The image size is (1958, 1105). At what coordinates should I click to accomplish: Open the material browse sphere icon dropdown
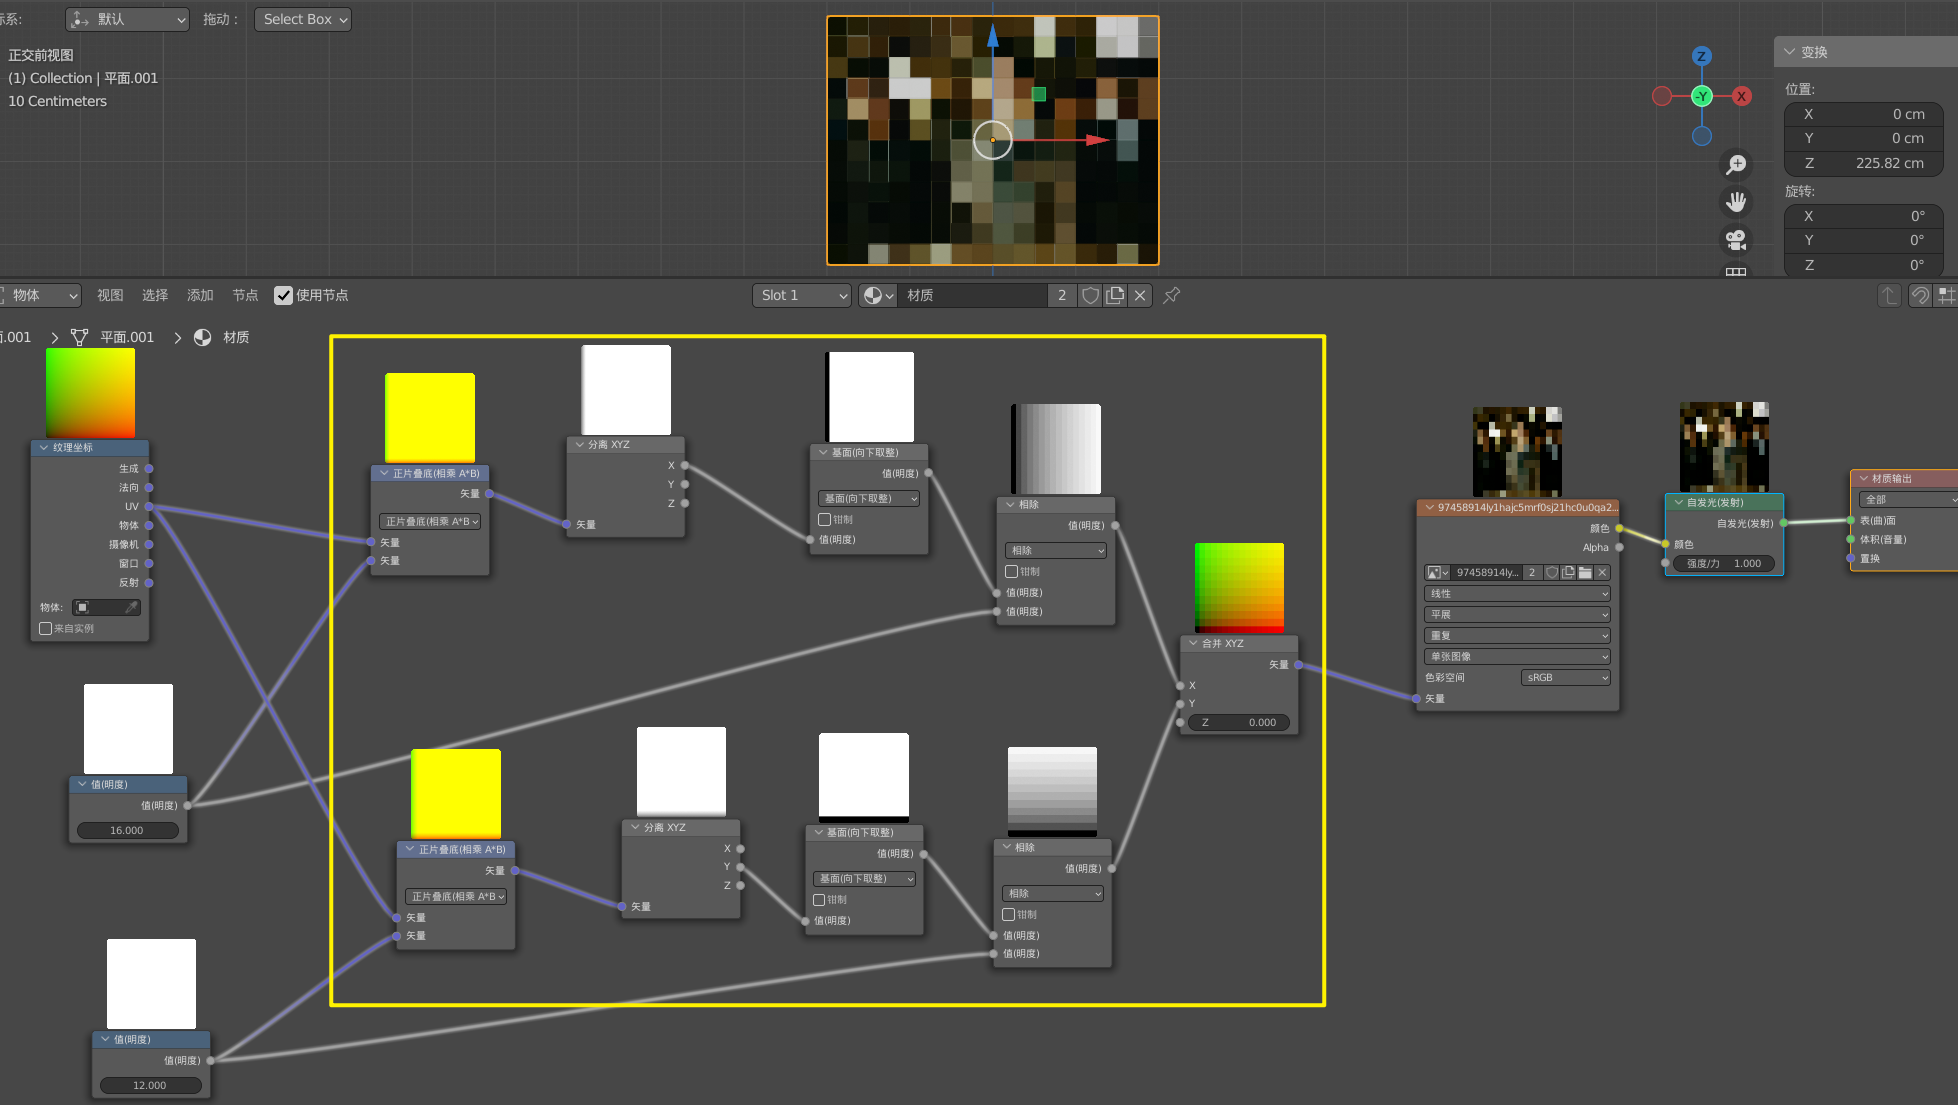[878, 295]
